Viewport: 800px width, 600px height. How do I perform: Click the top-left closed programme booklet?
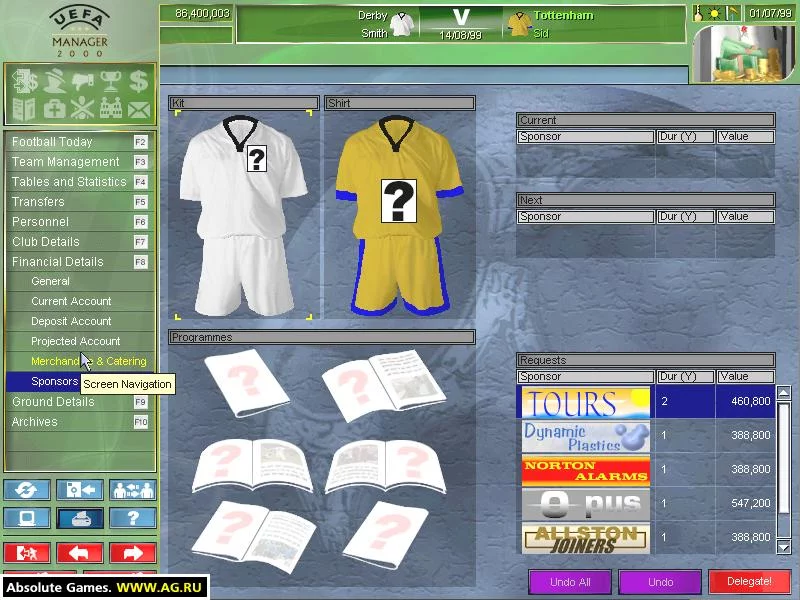pos(247,382)
